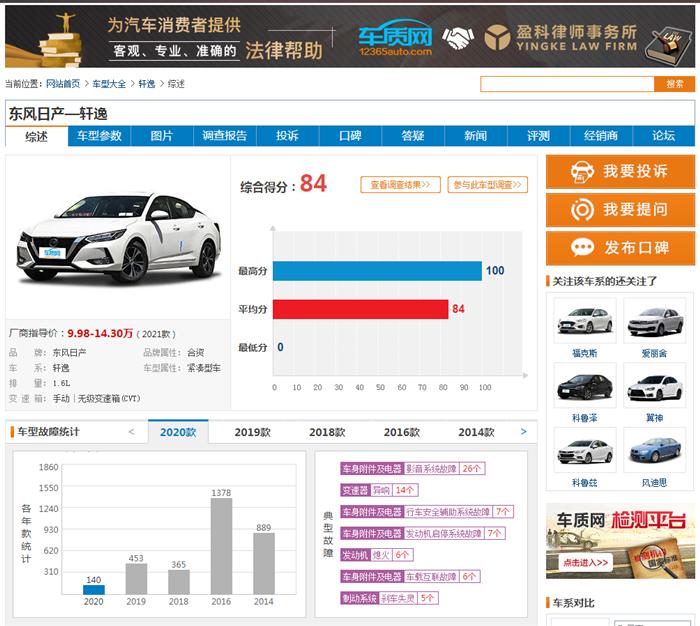
Task: Click the 行车安全辅助系统故障 7个 fault tag
Action: coord(427,512)
